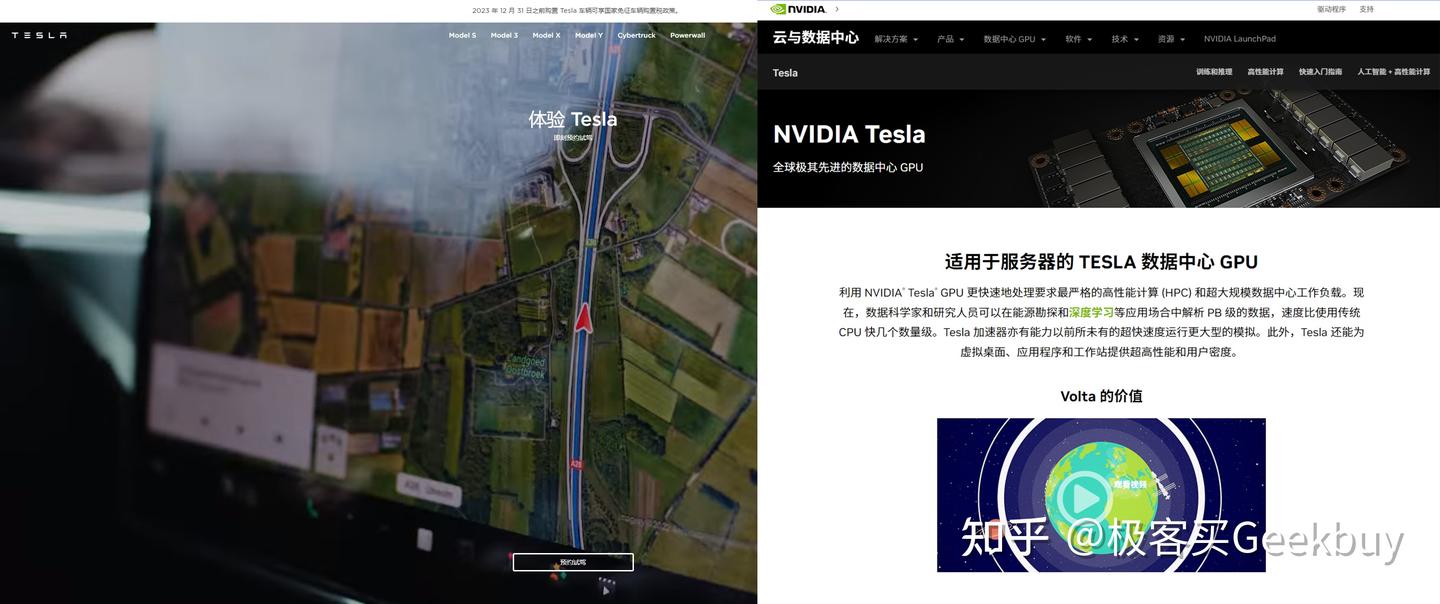1440x604 pixels.
Task: Expand the 软件 dropdown menu
Action: click(1079, 39)
